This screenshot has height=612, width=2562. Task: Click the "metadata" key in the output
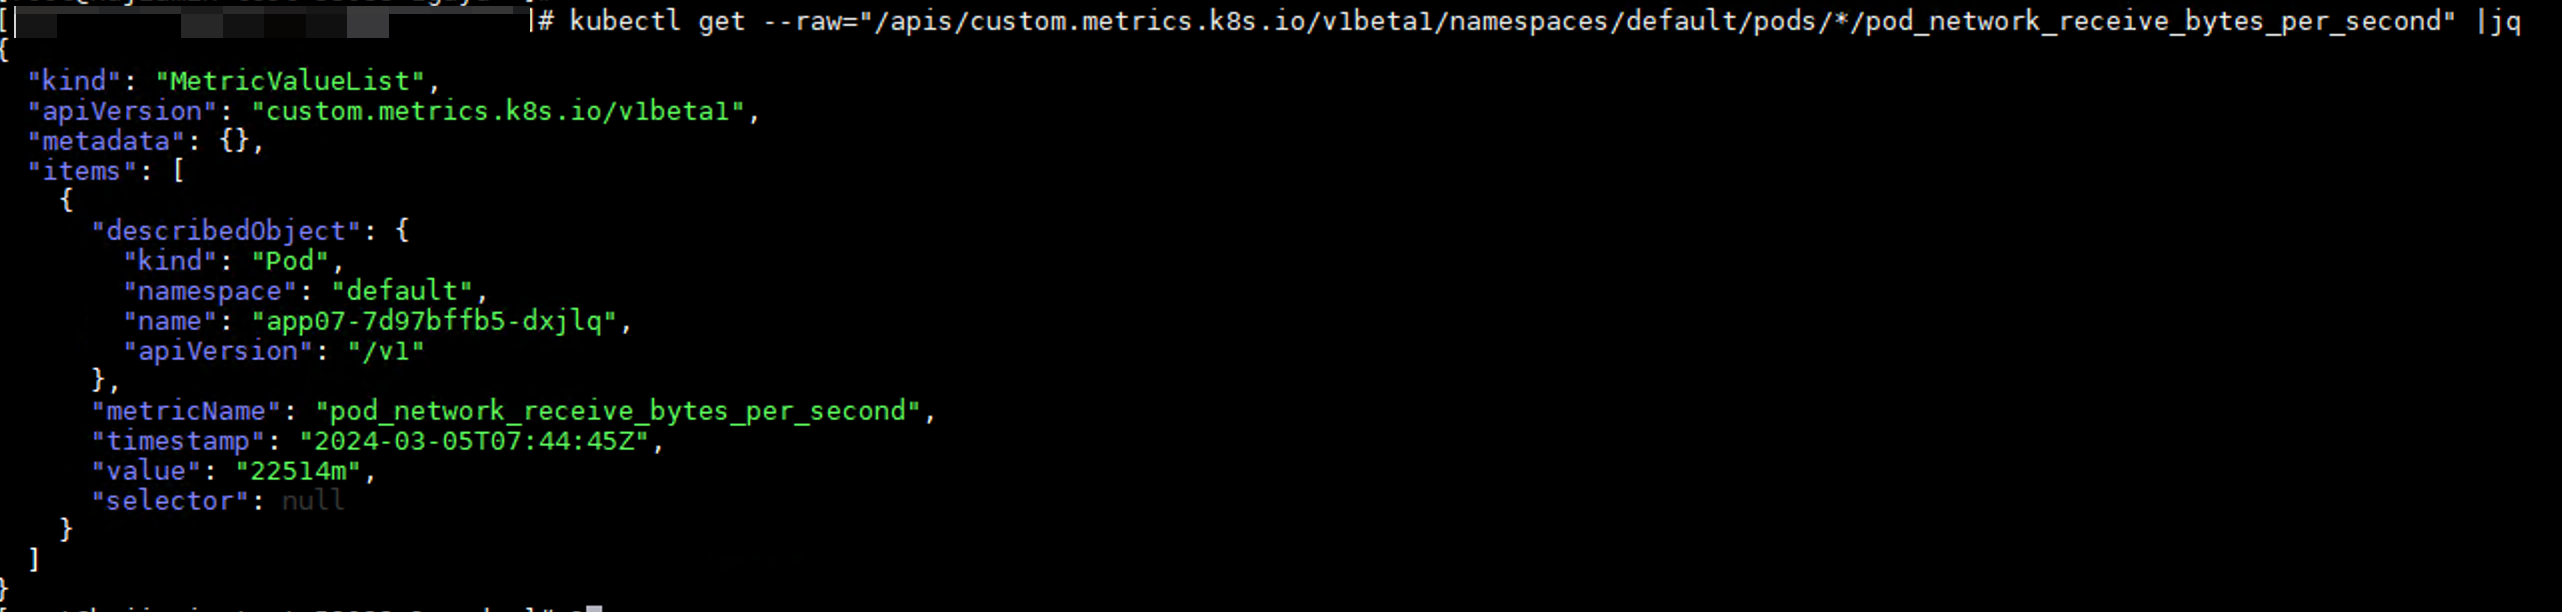[106, 141]
